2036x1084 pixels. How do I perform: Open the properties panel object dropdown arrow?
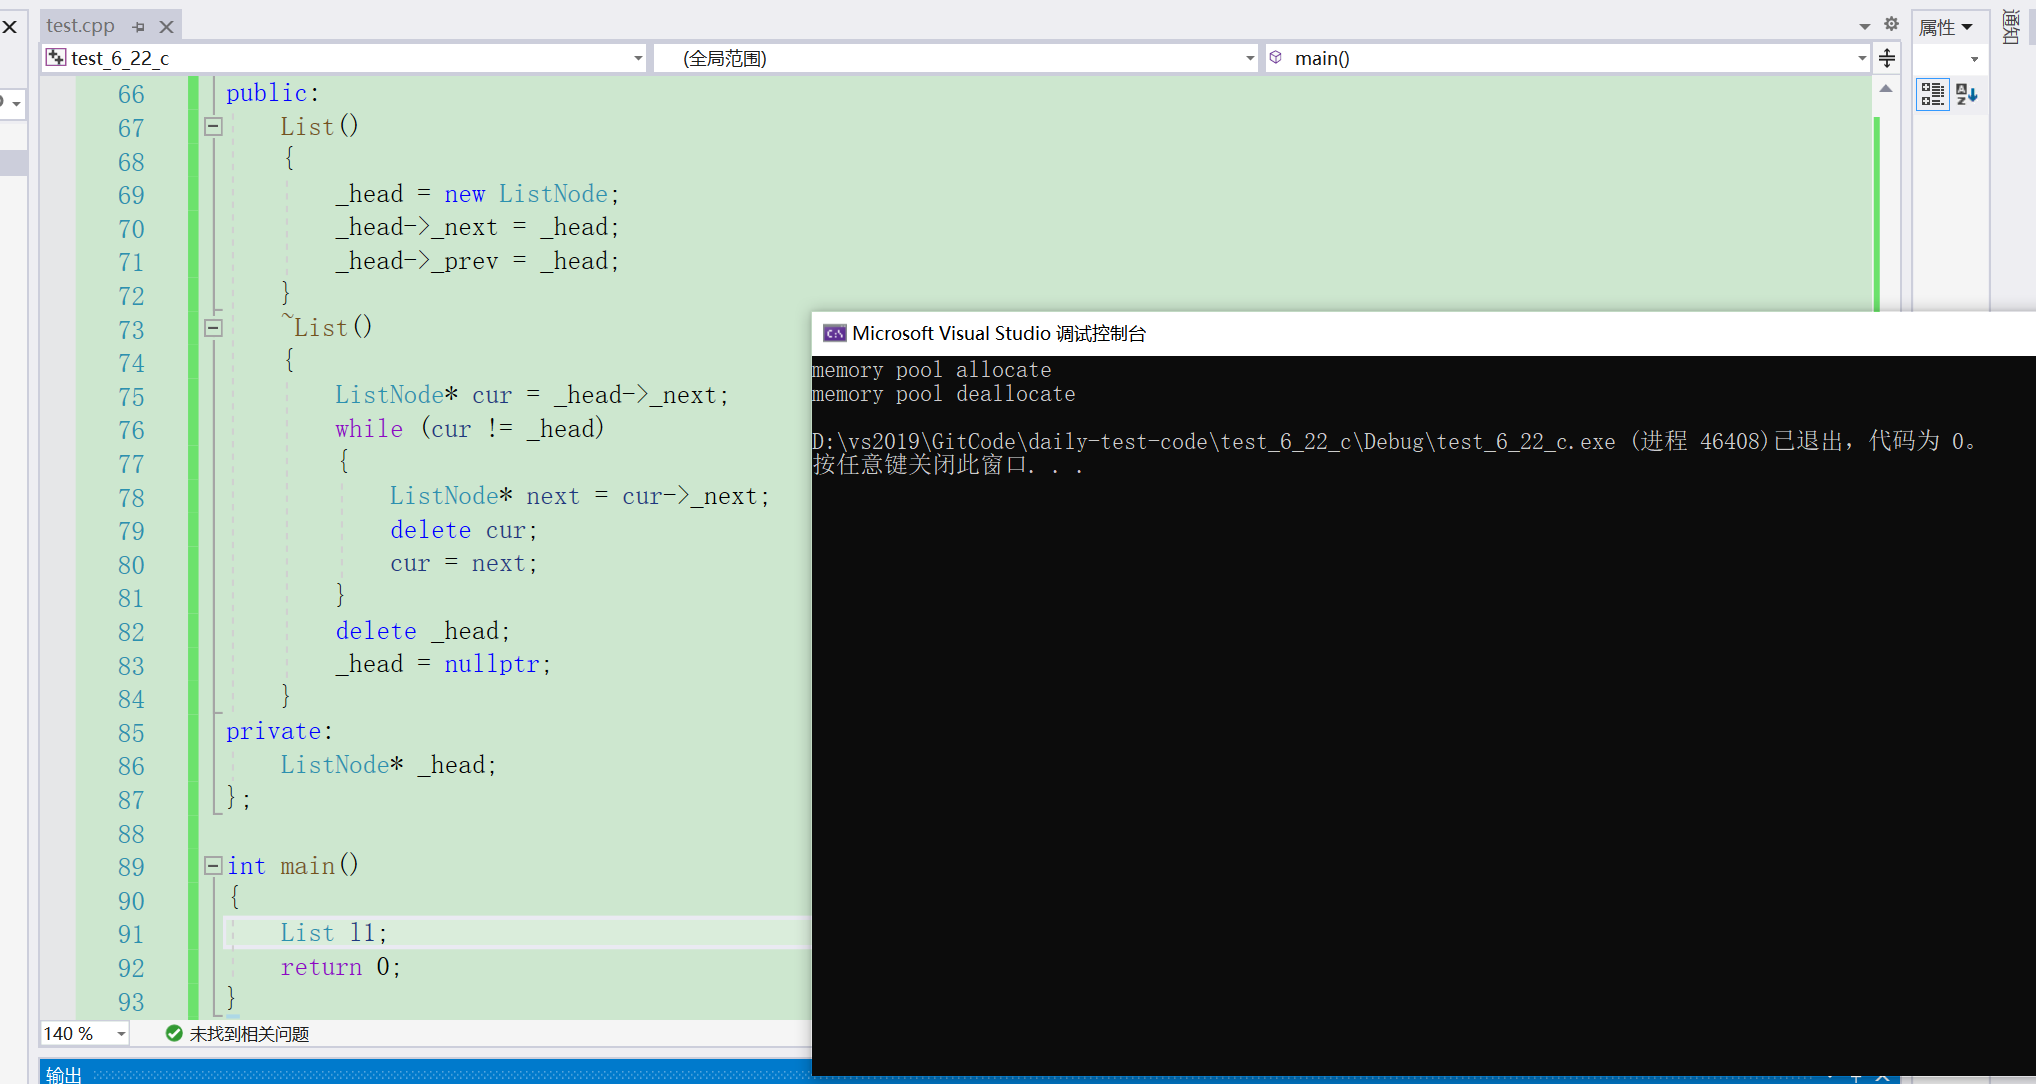click(1975, 59)
